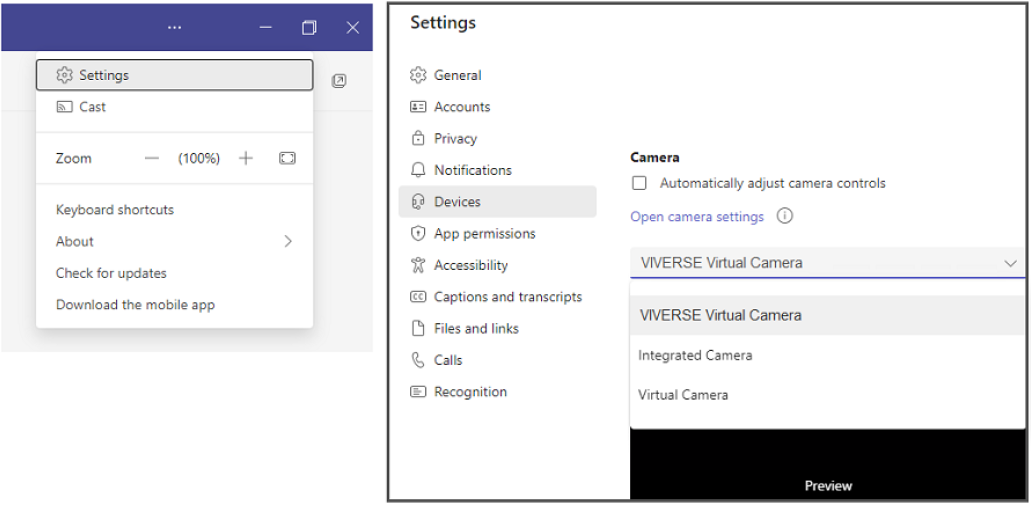Zoom out with the minus icon
Screen dimensions: 1031x505
pos(152,158)
